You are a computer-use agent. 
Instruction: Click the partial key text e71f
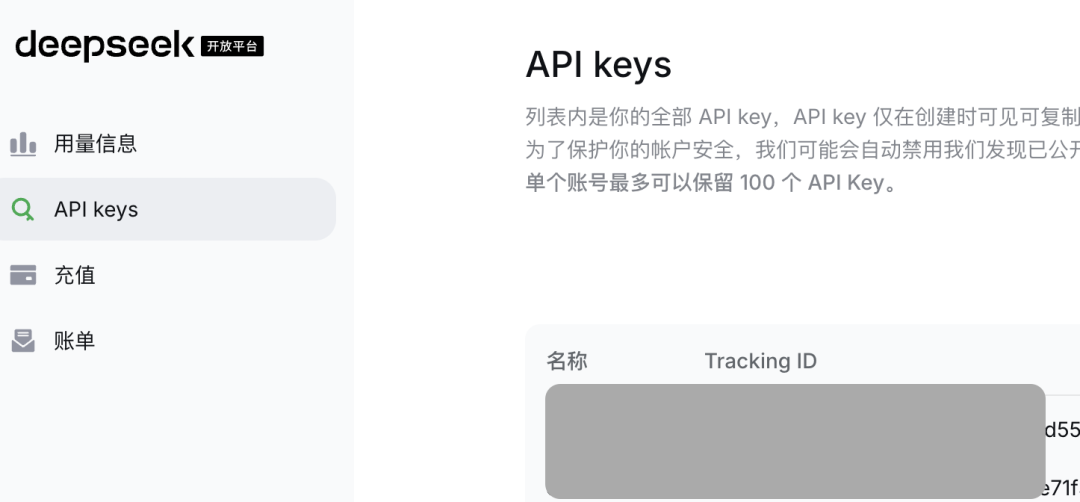[1063, 488]
